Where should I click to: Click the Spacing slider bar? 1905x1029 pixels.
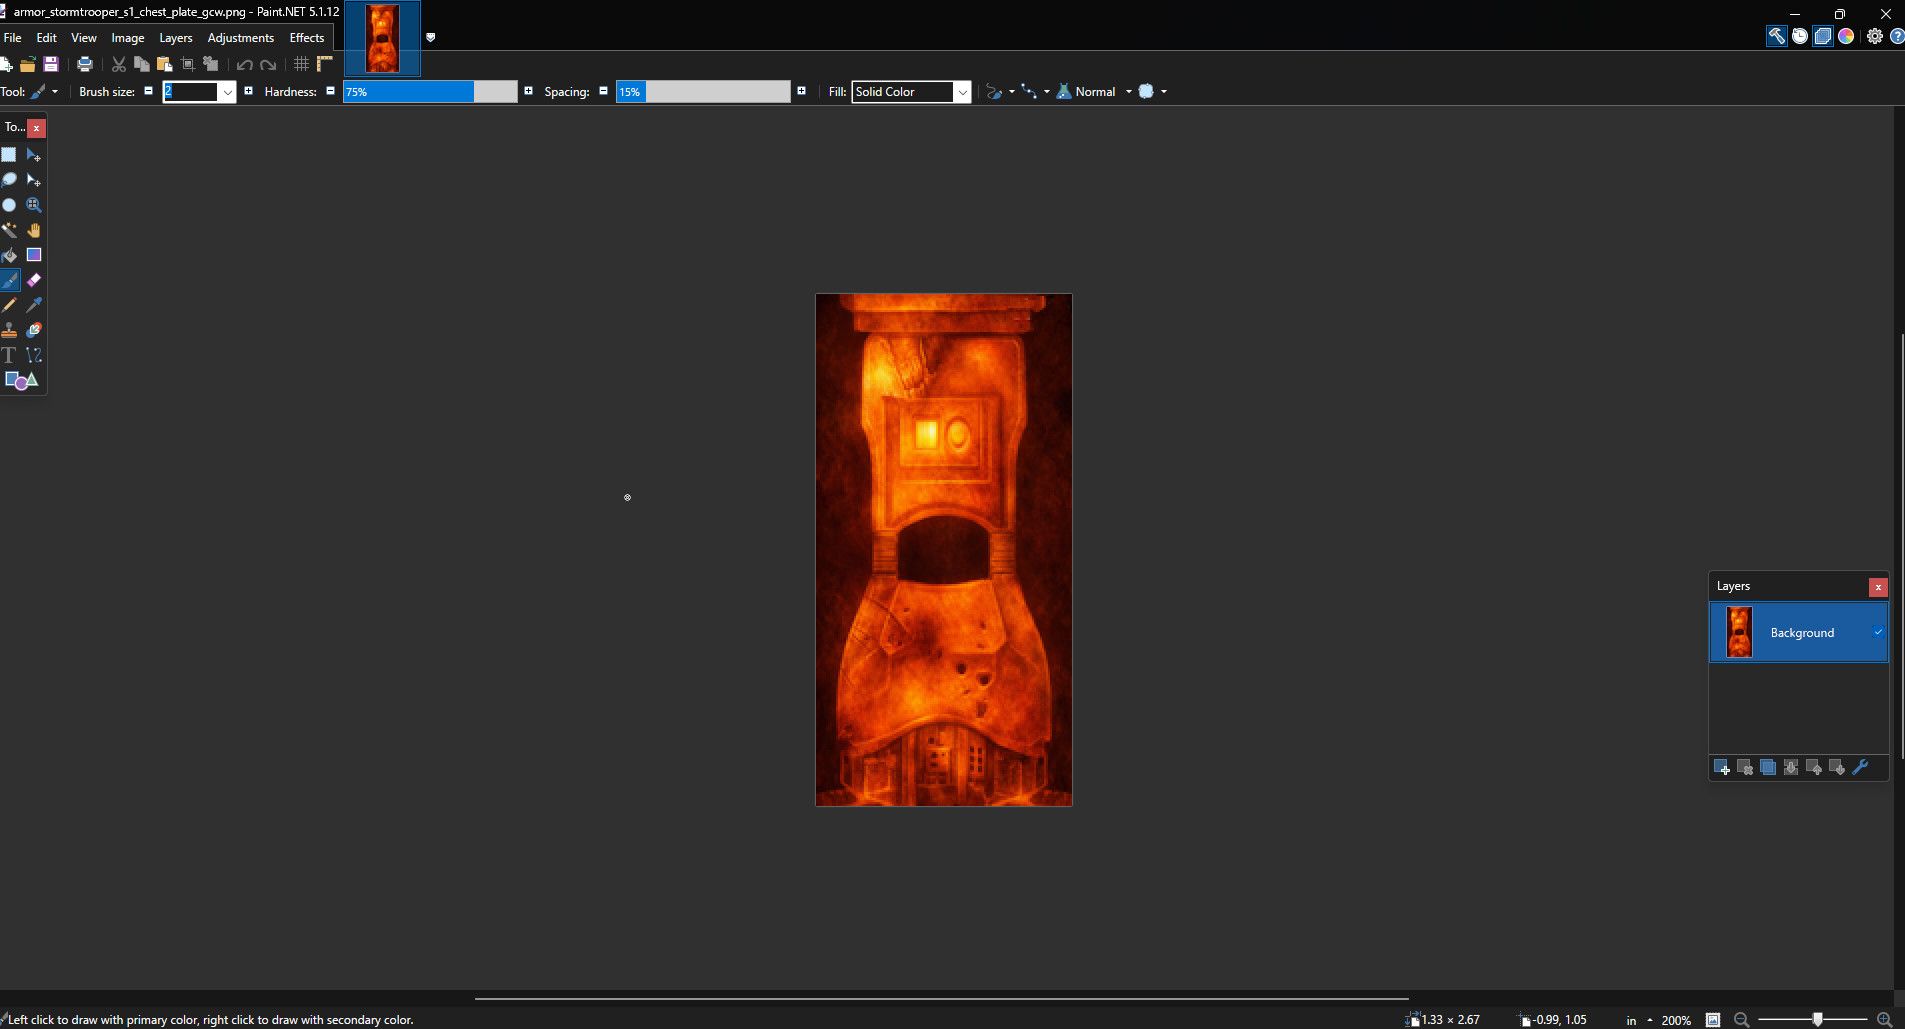point(703,92)
